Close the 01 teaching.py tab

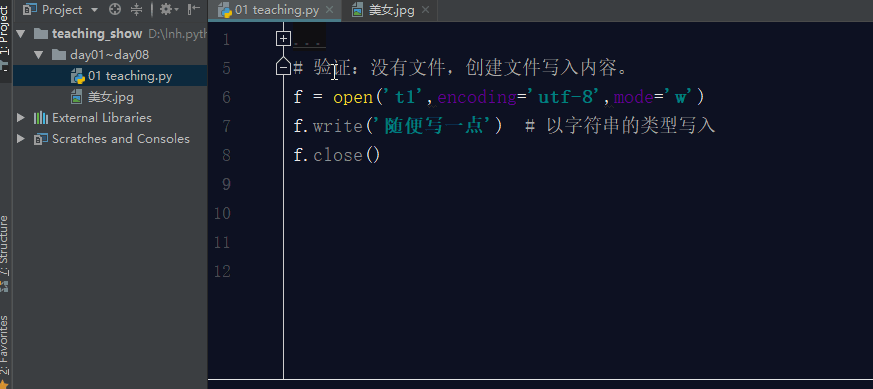330,10
